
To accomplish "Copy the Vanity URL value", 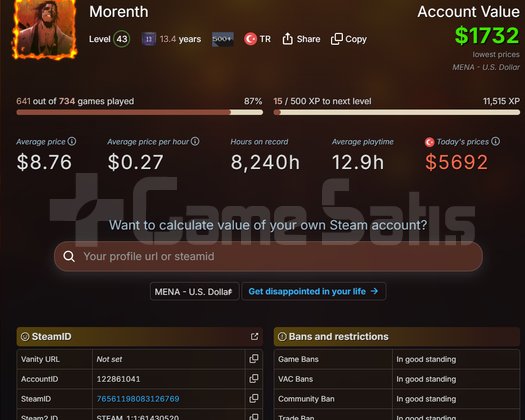I will click(x=253, y=359).
